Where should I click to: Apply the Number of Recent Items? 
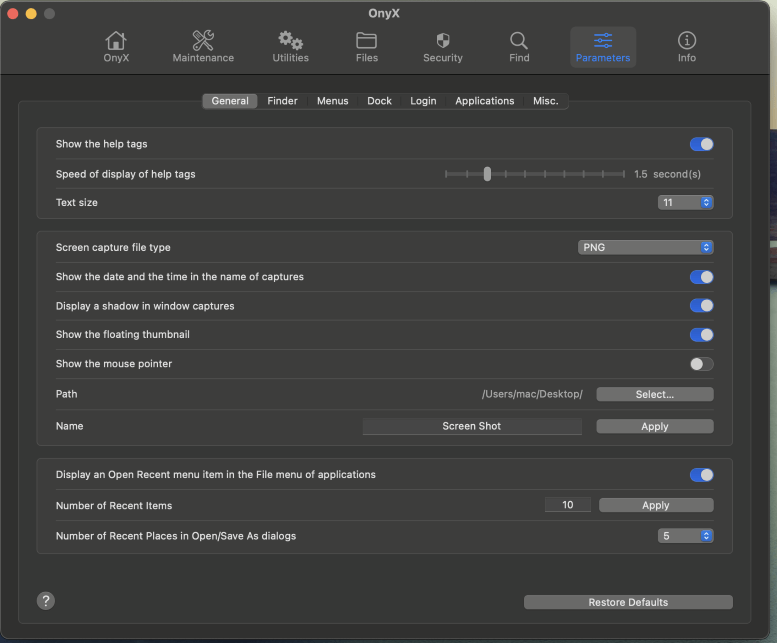point(656,505)
